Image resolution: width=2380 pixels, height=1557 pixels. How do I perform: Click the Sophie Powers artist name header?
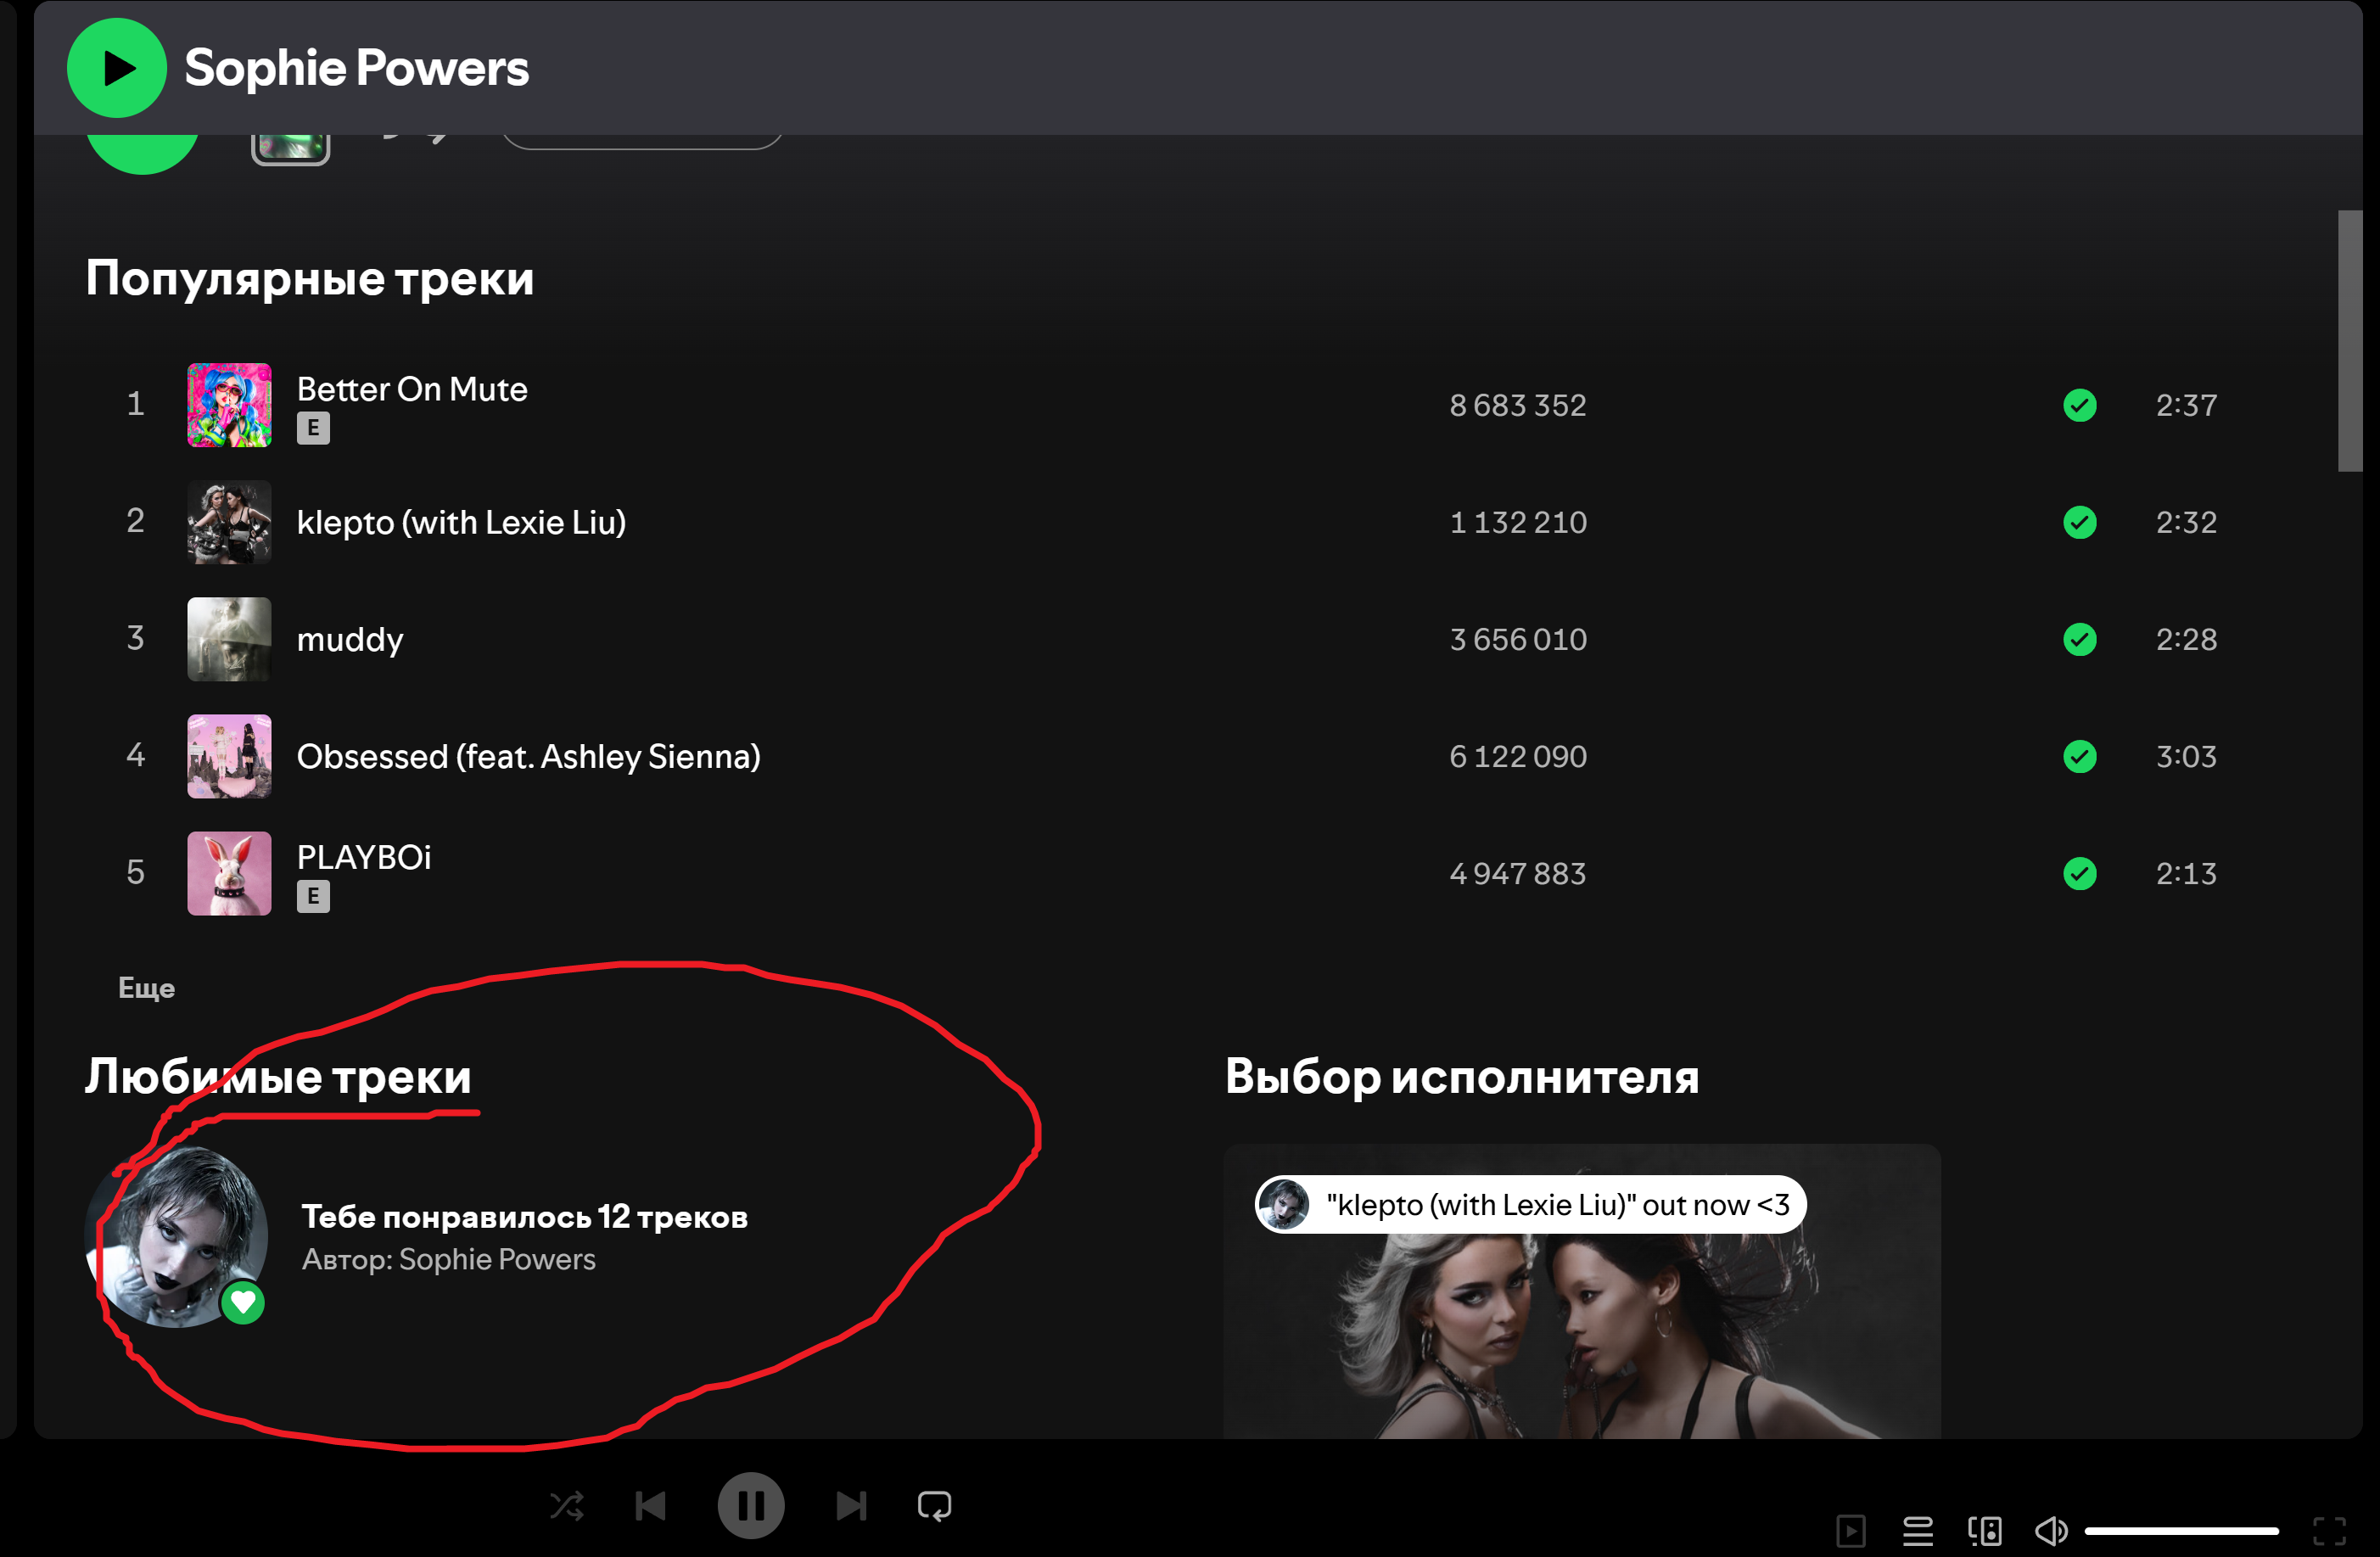(357, 68)
